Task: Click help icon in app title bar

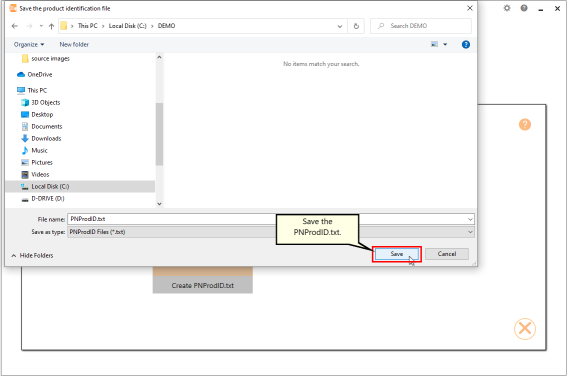Action: click(x=524, y=8)
